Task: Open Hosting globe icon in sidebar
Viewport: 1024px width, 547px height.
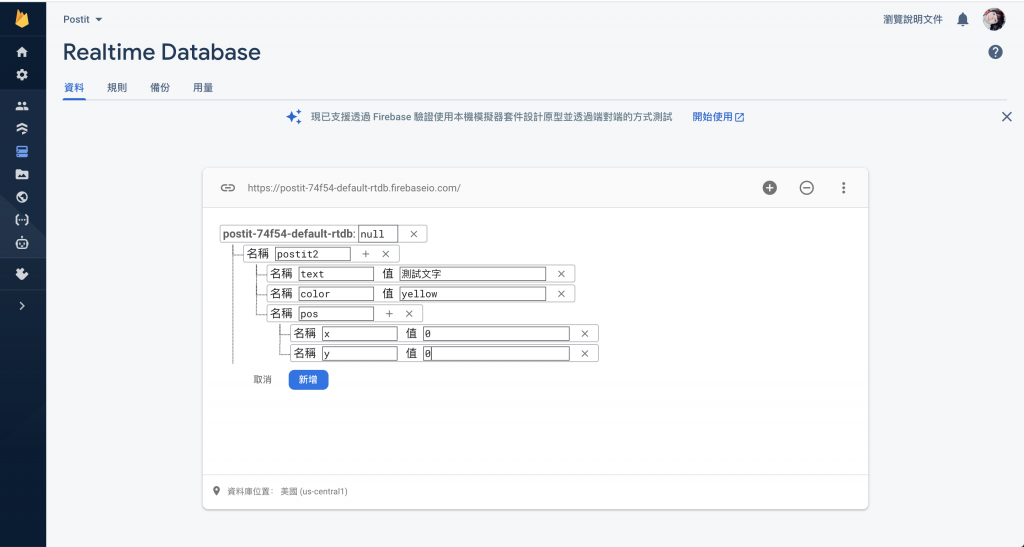Action: pos(22,197)
